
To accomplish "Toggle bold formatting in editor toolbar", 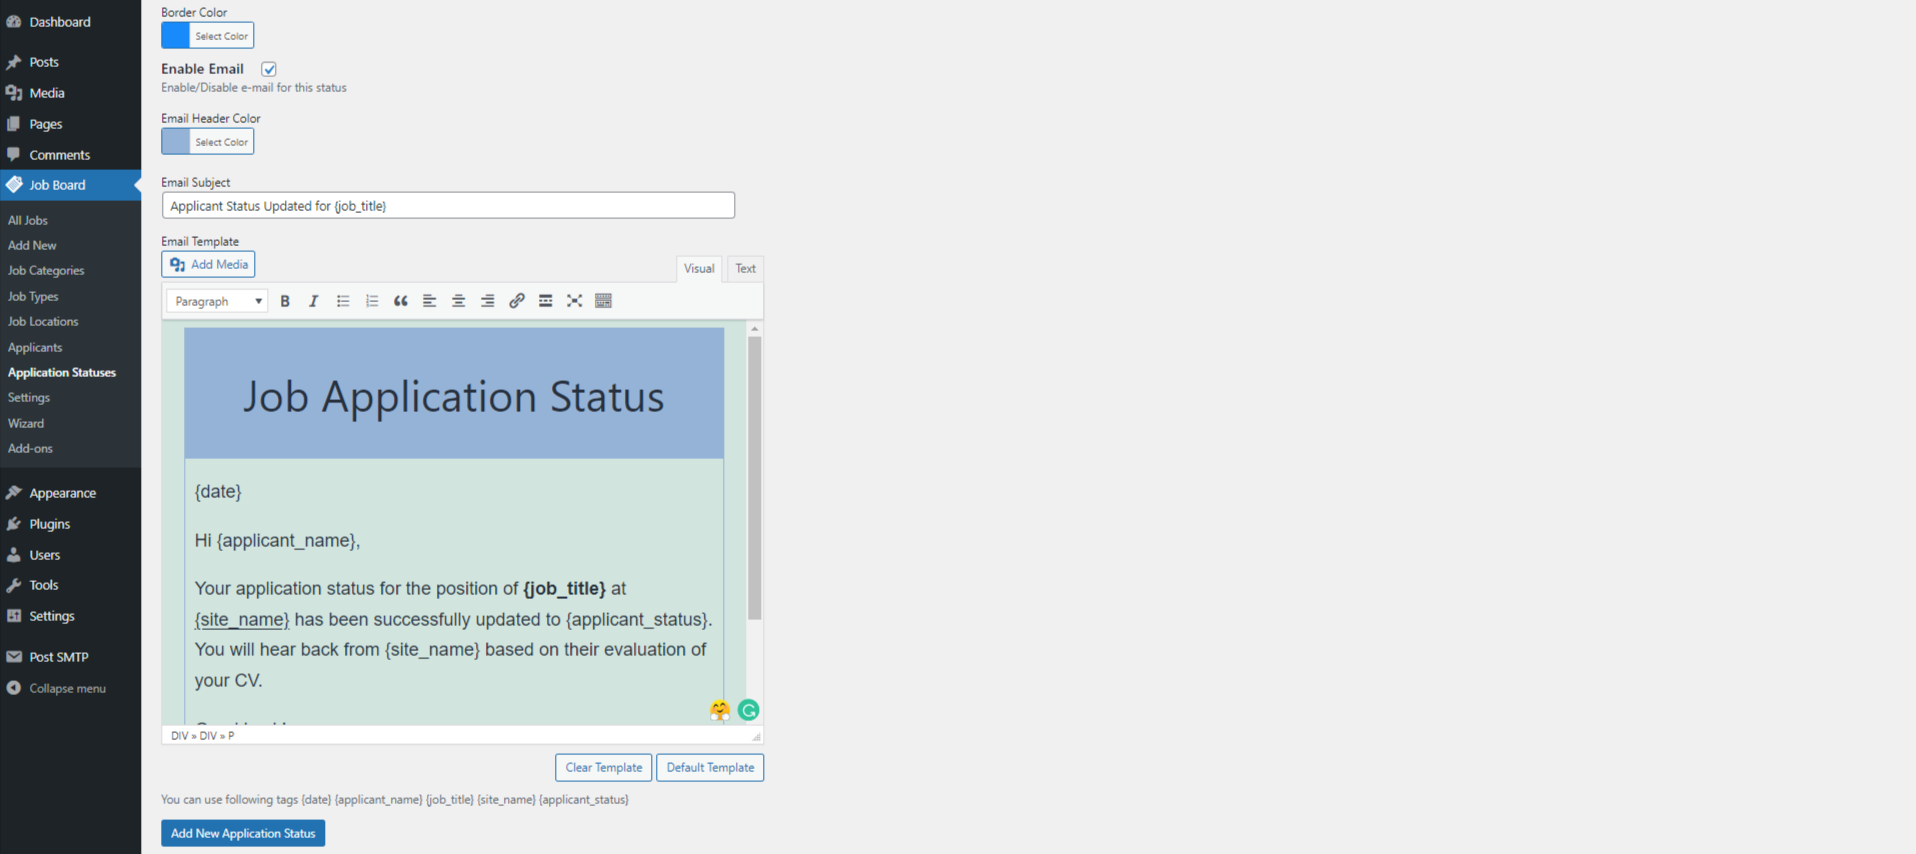I will 285,301.
